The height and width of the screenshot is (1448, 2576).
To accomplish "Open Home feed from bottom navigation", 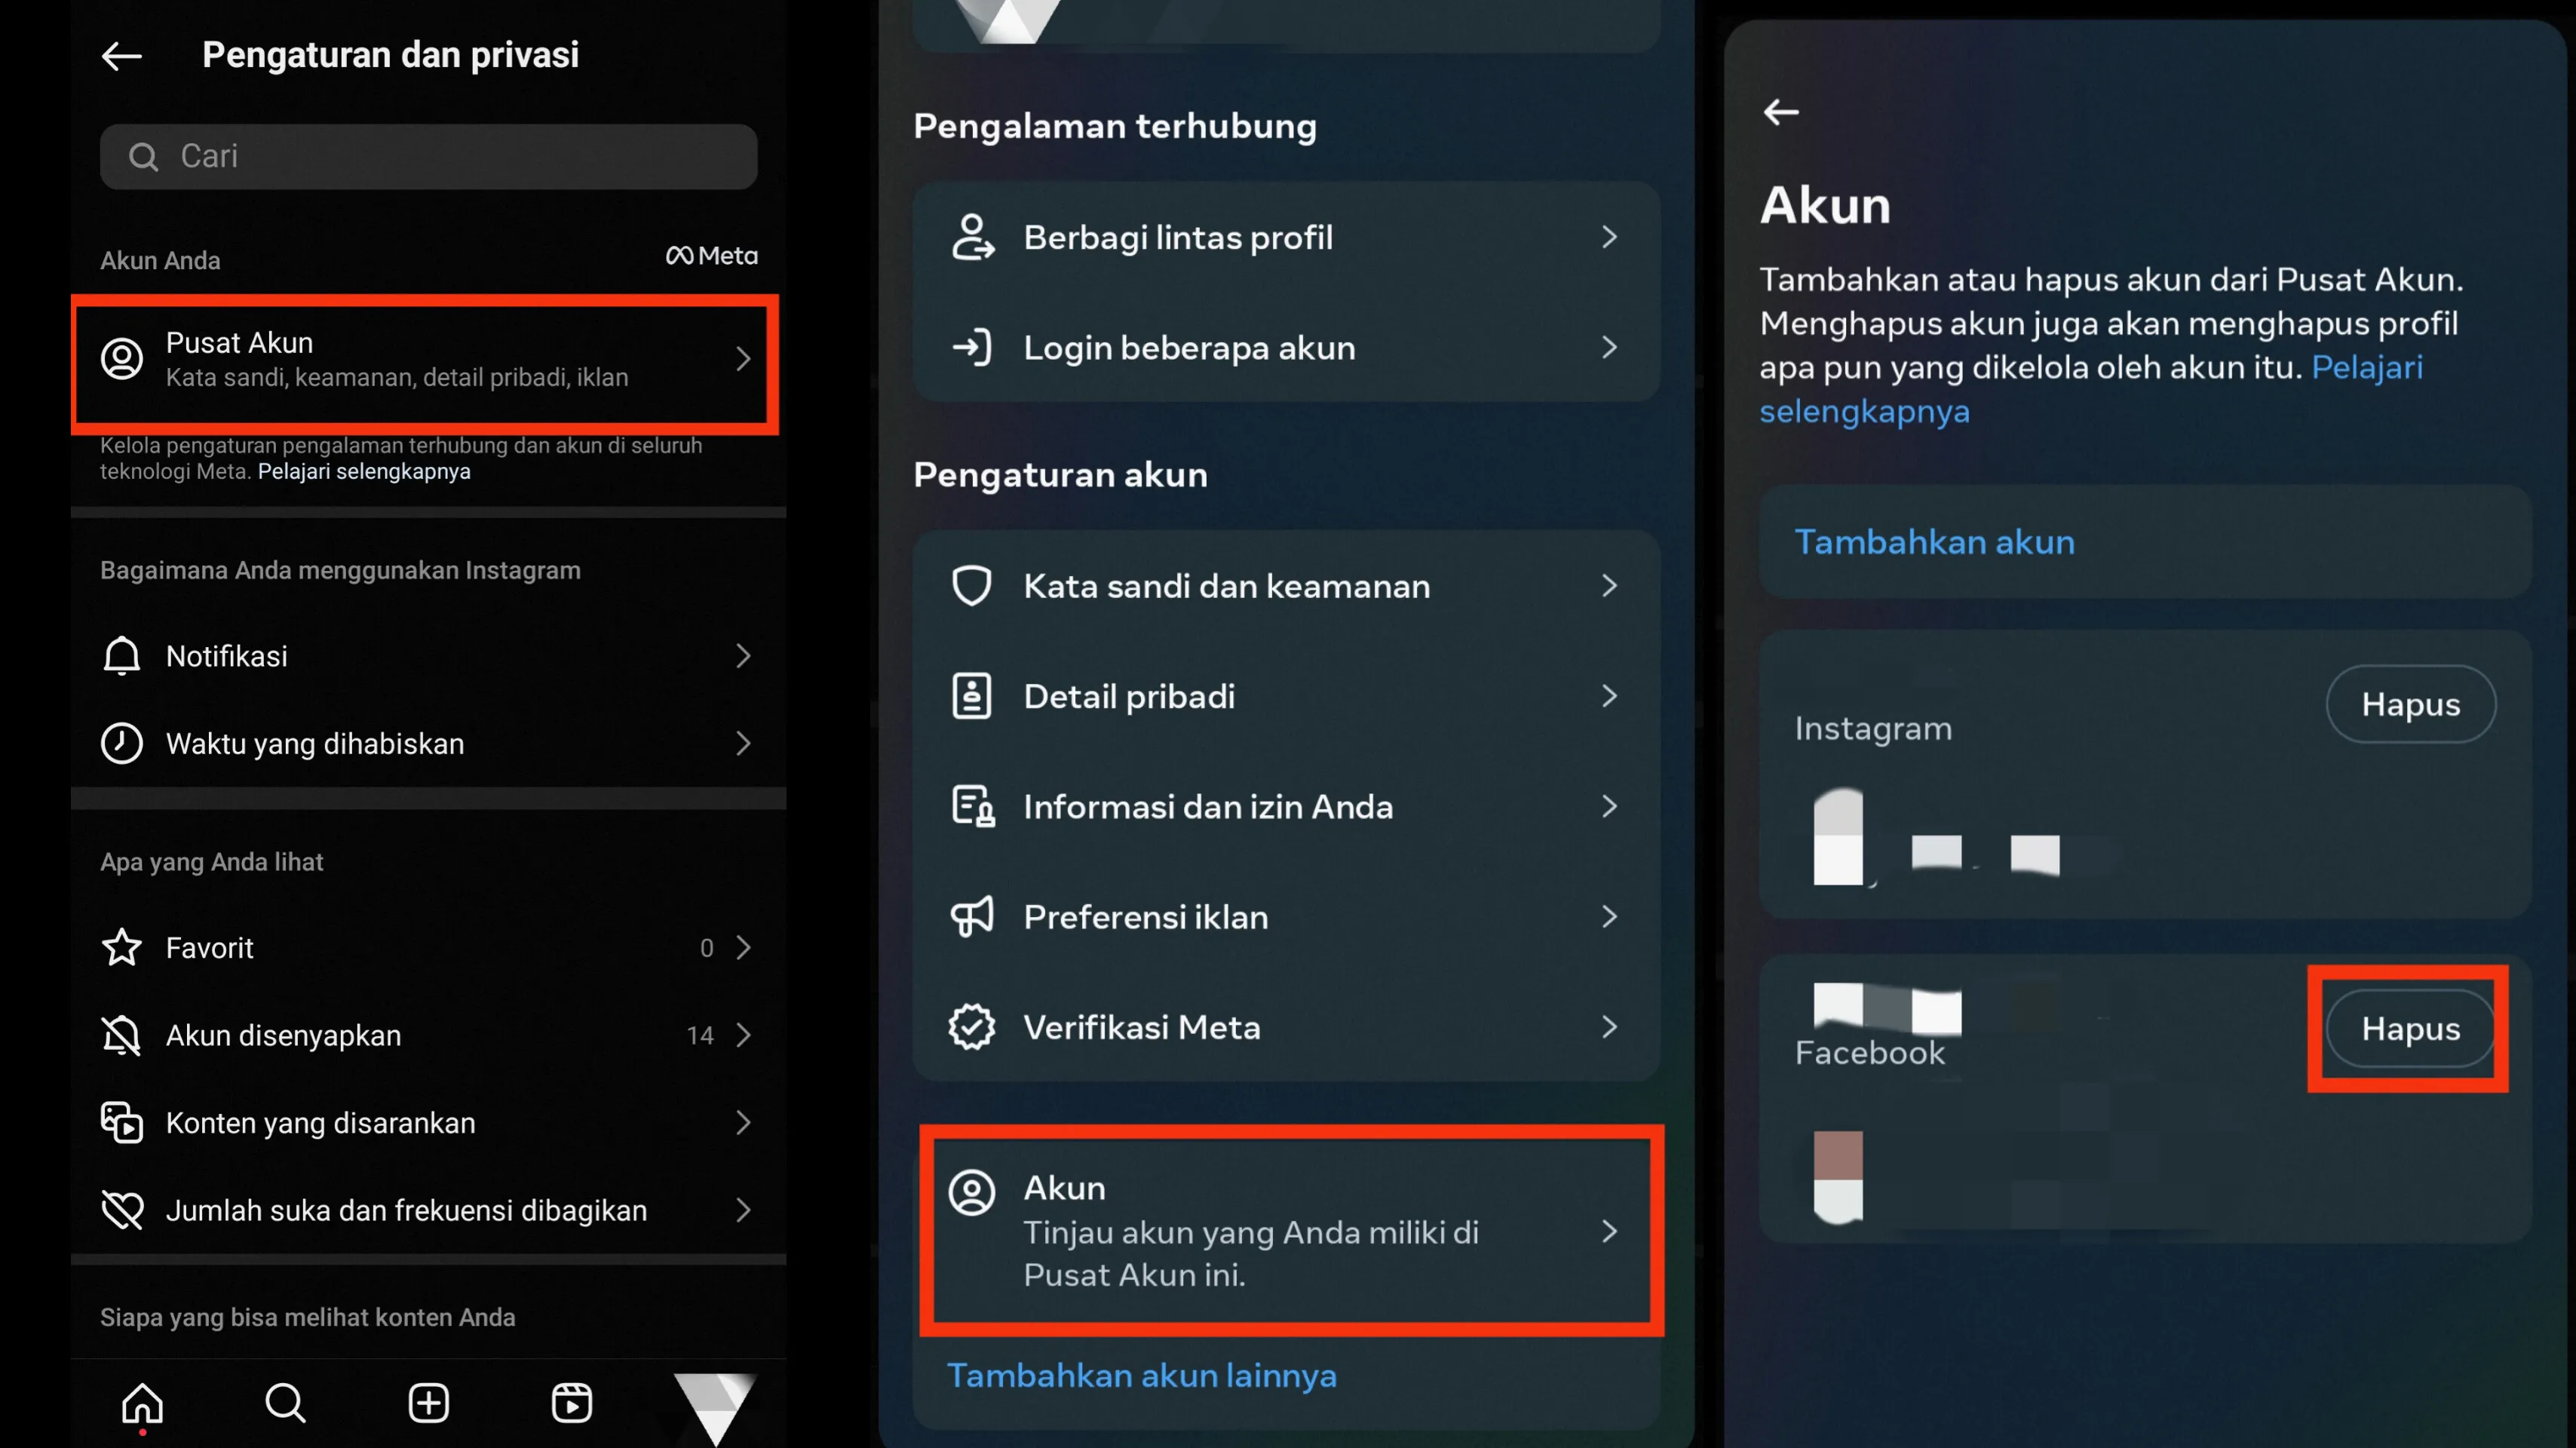I will coord(142,1402).
